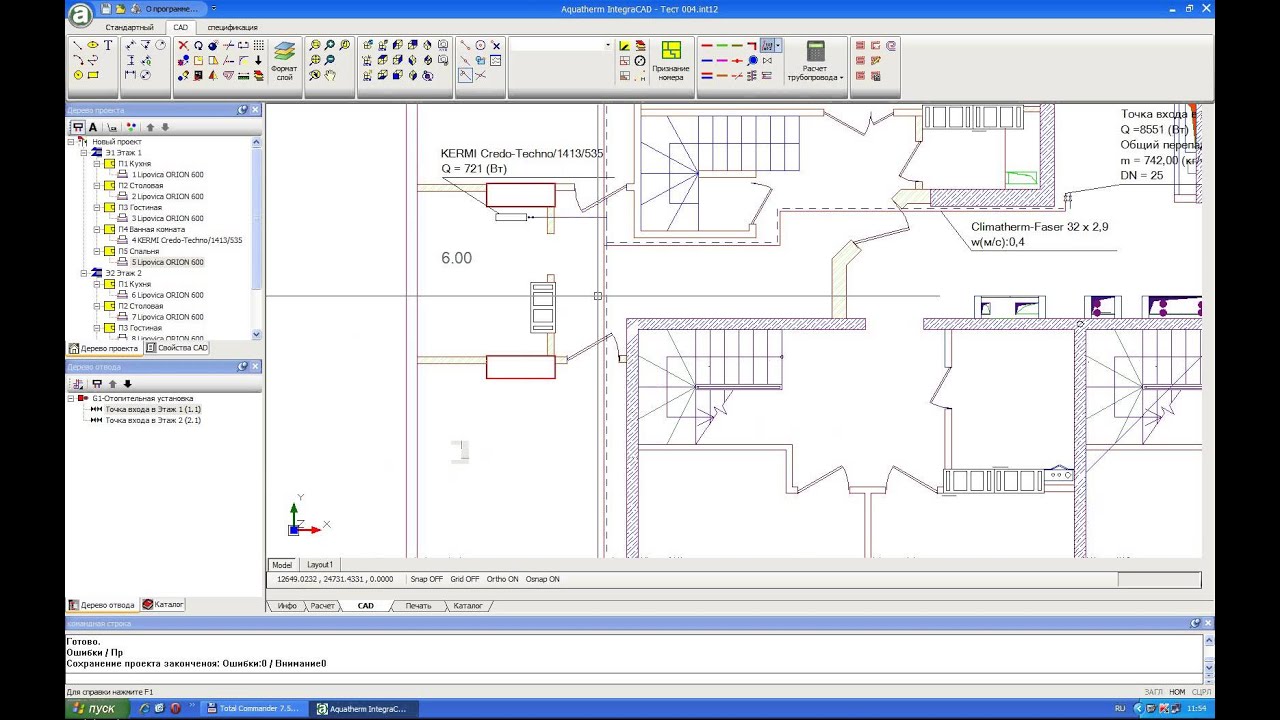Click the zoom-in magnifier icon

330,45
